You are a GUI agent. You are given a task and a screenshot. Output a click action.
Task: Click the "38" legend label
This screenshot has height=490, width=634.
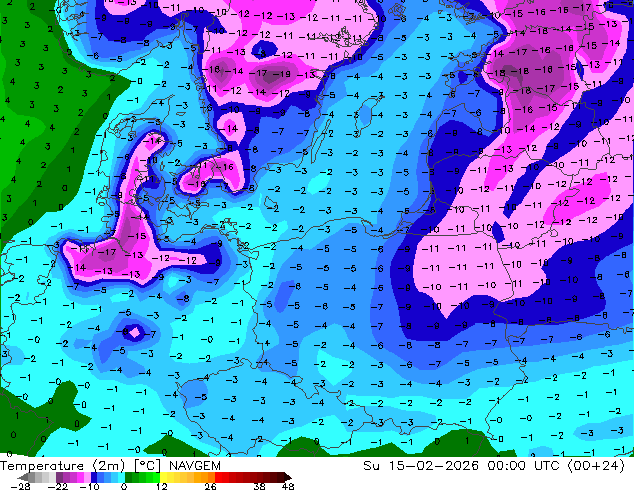[260, 486]
